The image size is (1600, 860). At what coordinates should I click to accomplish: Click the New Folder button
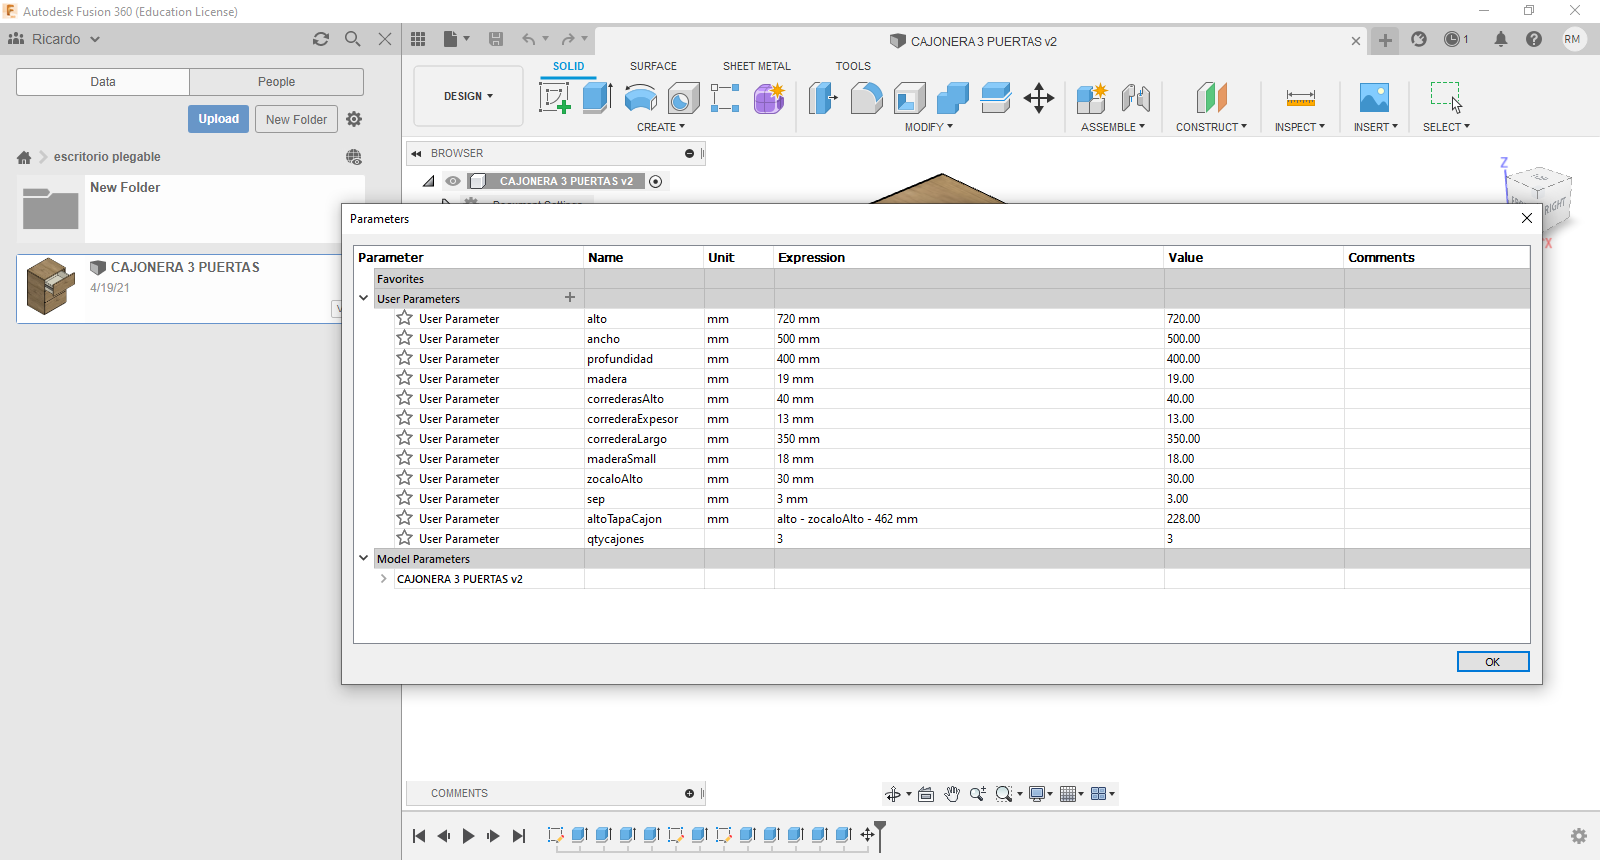(296, 119)
